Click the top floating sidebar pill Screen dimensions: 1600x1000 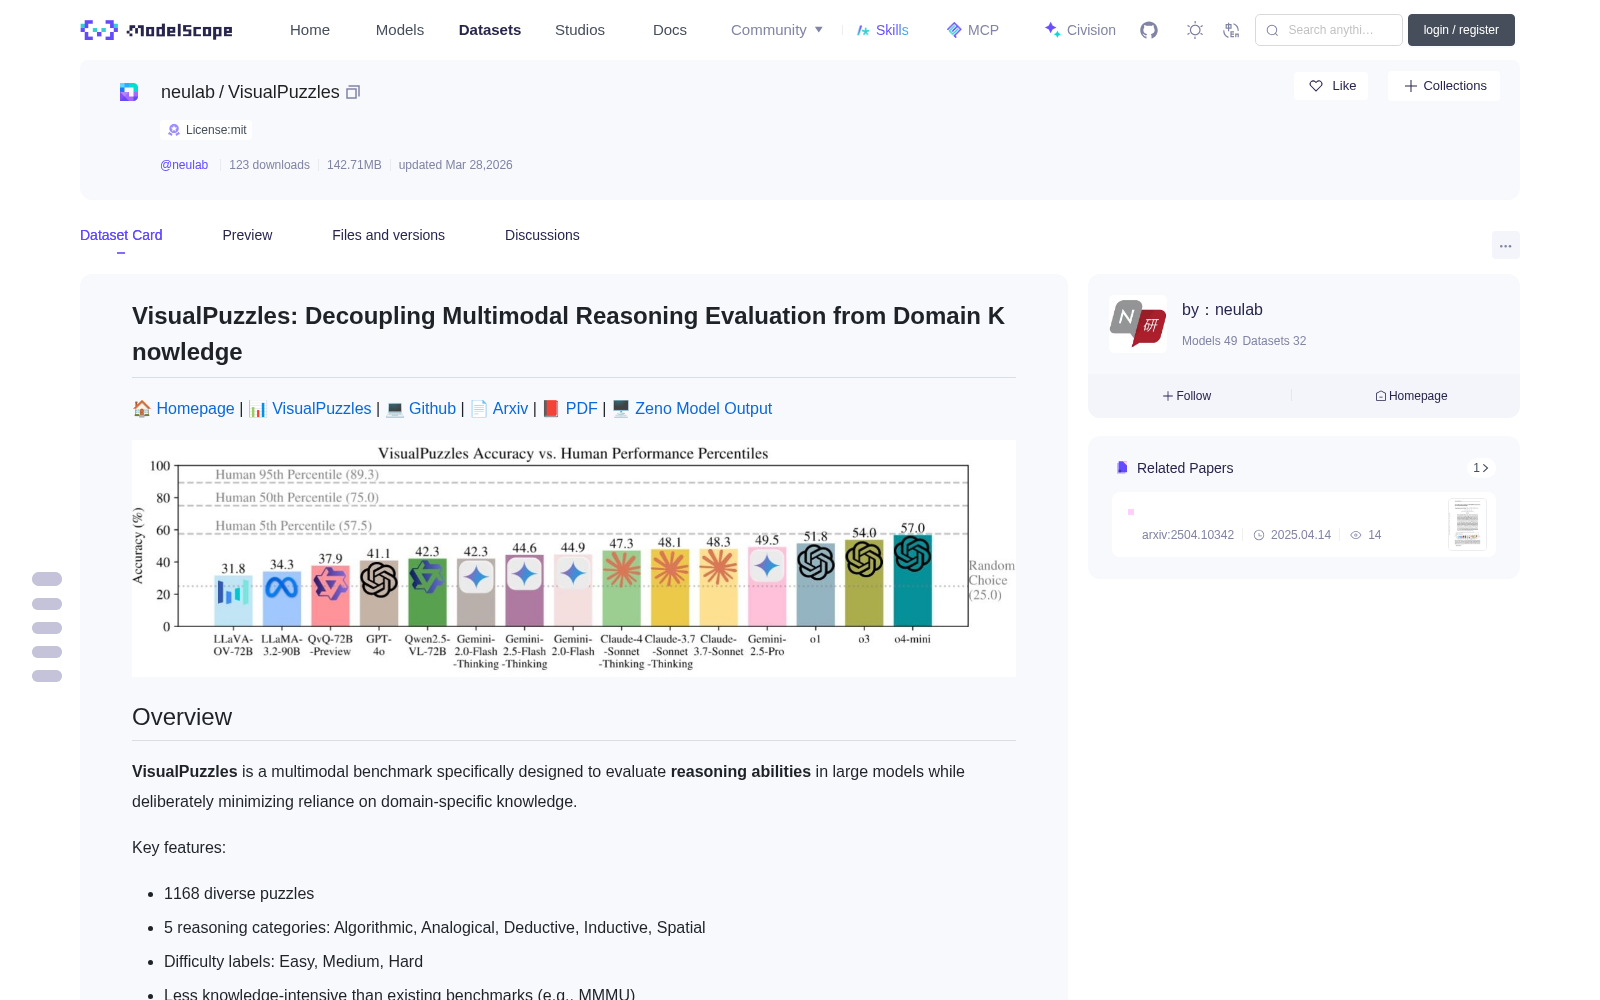pyautogui.click(x=47, y=579)
